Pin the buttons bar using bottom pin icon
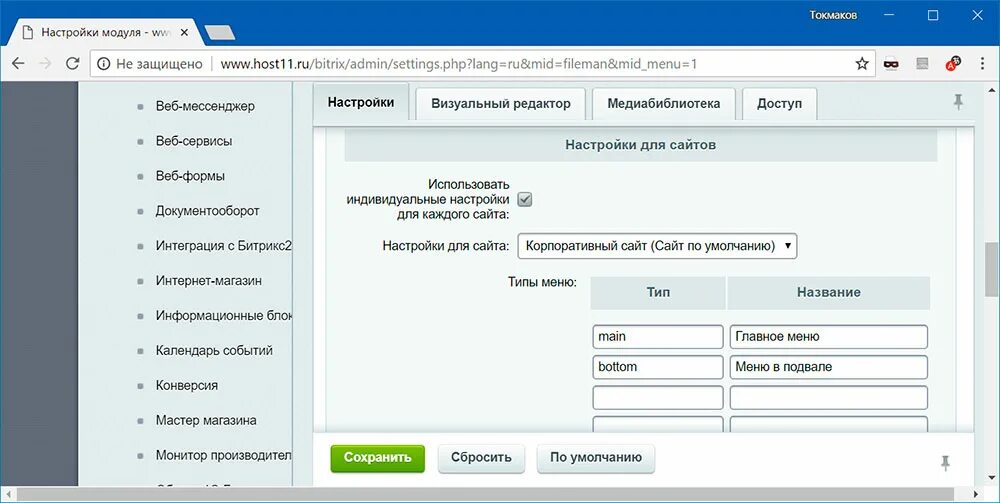This screenshot has width=1000, height=503. (x=945, y=463)
